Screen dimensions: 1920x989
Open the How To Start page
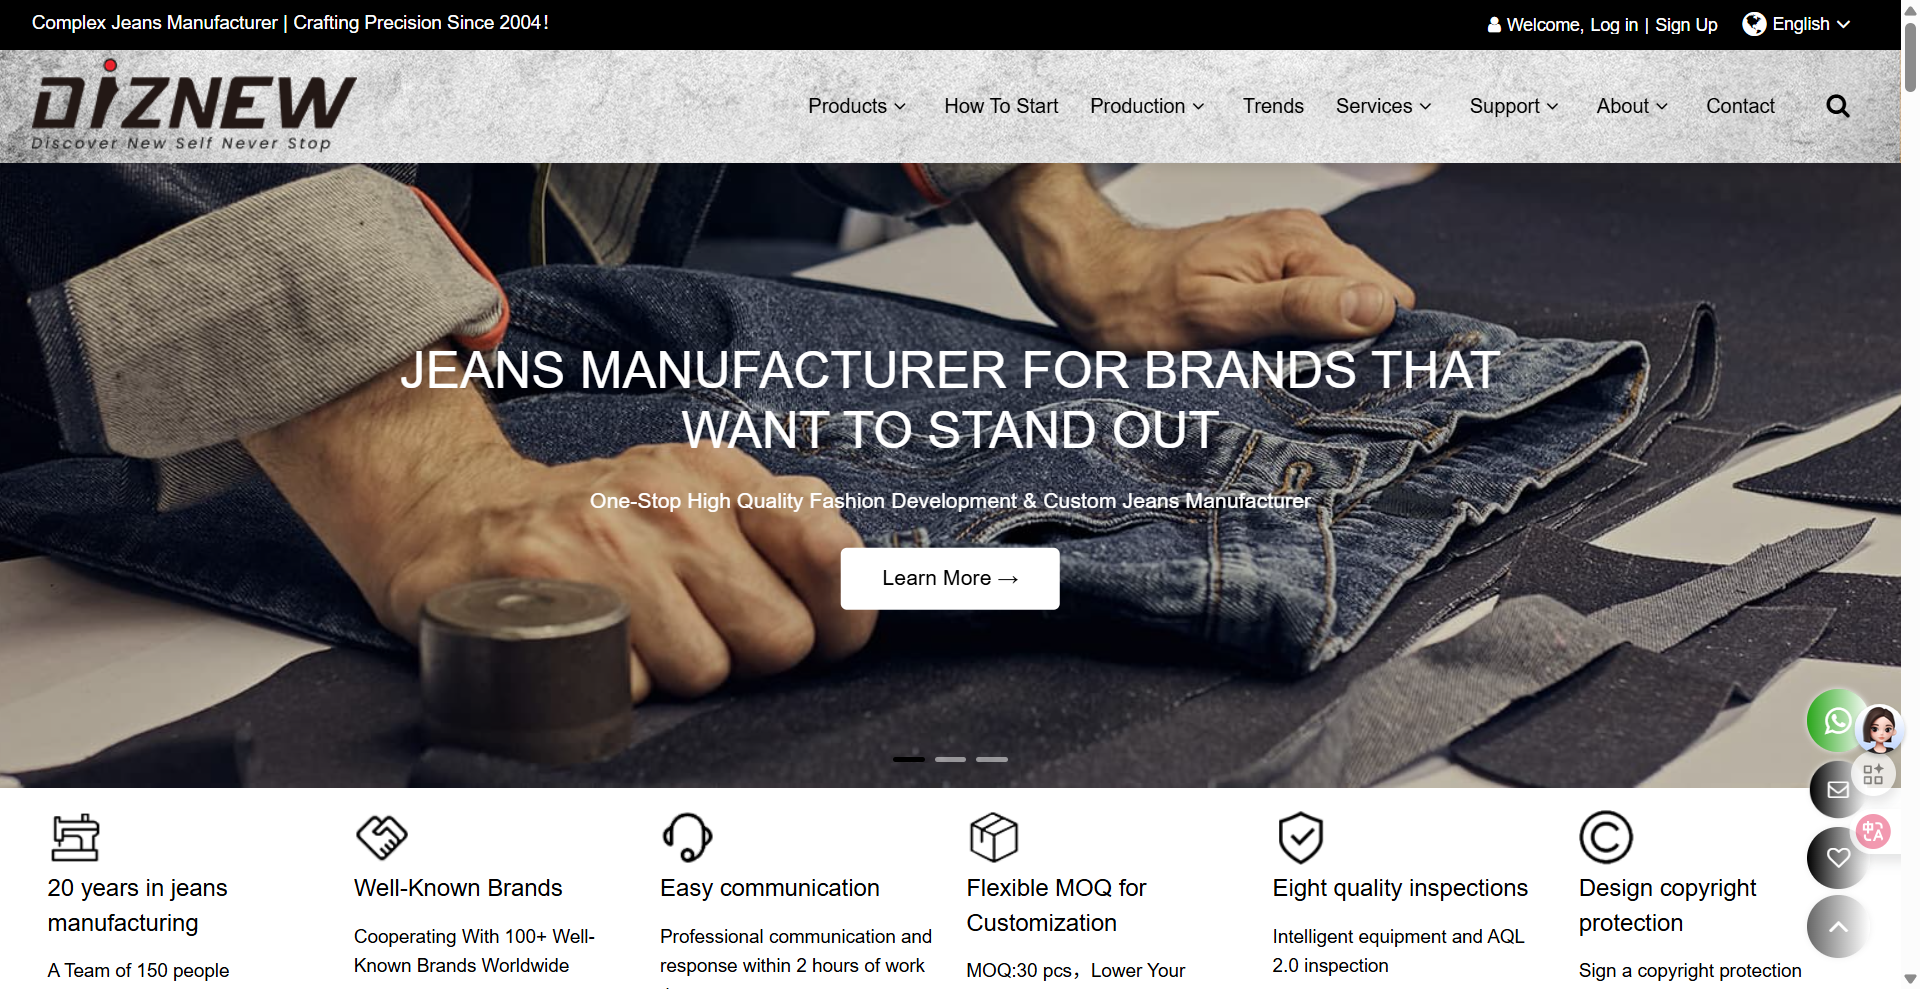pos(1001,106)
